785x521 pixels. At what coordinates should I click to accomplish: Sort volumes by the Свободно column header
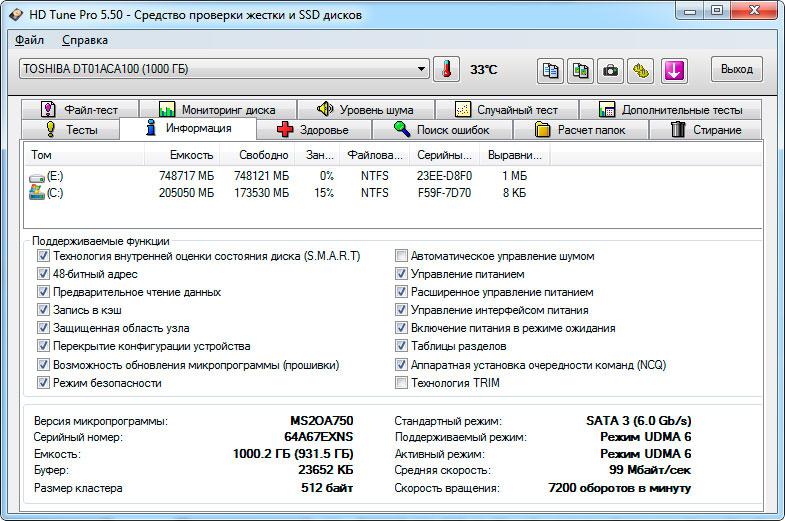pyautogui.click(x=263, y=155)
